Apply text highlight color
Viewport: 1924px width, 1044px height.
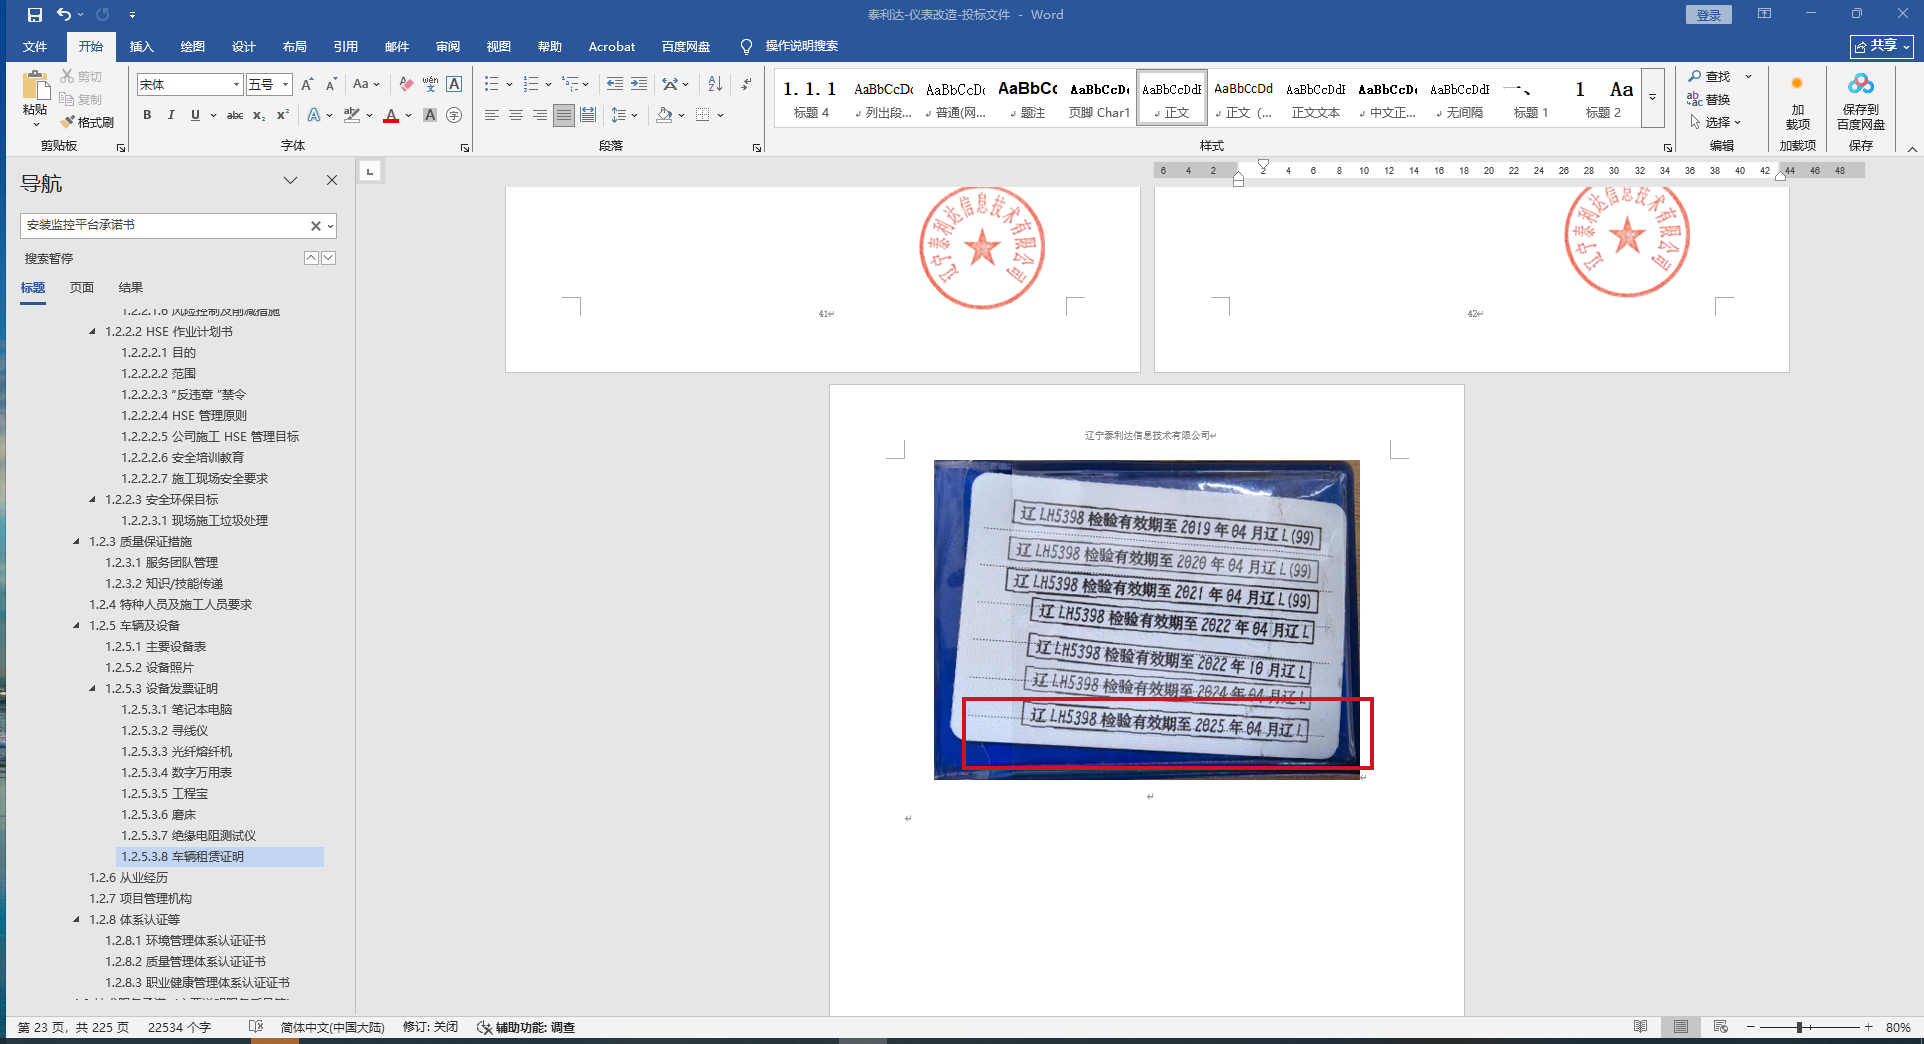coord(352,115)
